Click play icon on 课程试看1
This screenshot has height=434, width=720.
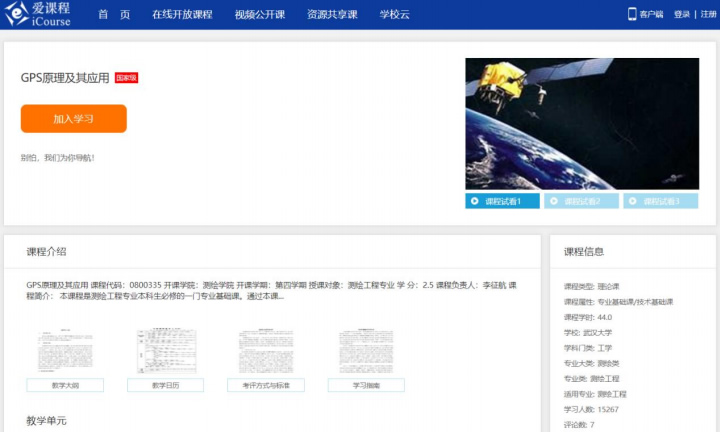[x=475, y=201]
